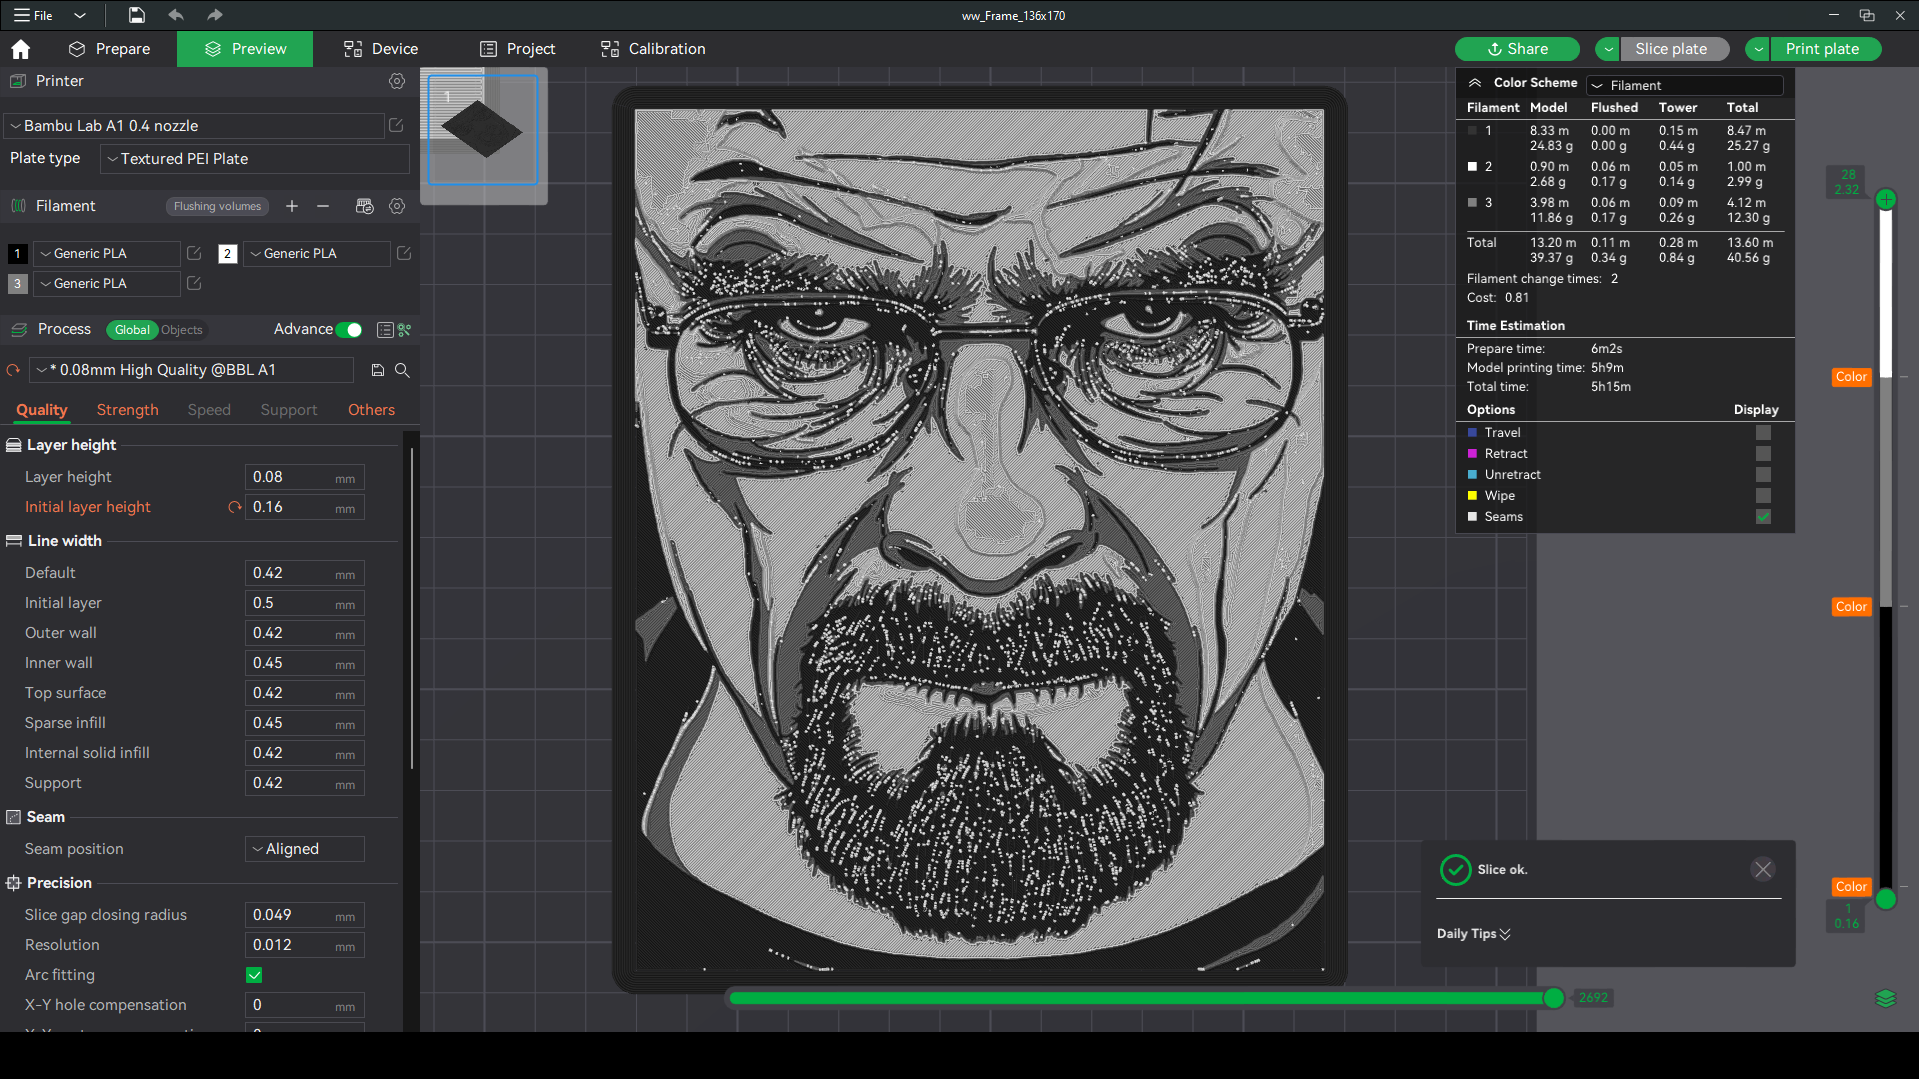Open process settings list icon

click(x=385, y=329)
